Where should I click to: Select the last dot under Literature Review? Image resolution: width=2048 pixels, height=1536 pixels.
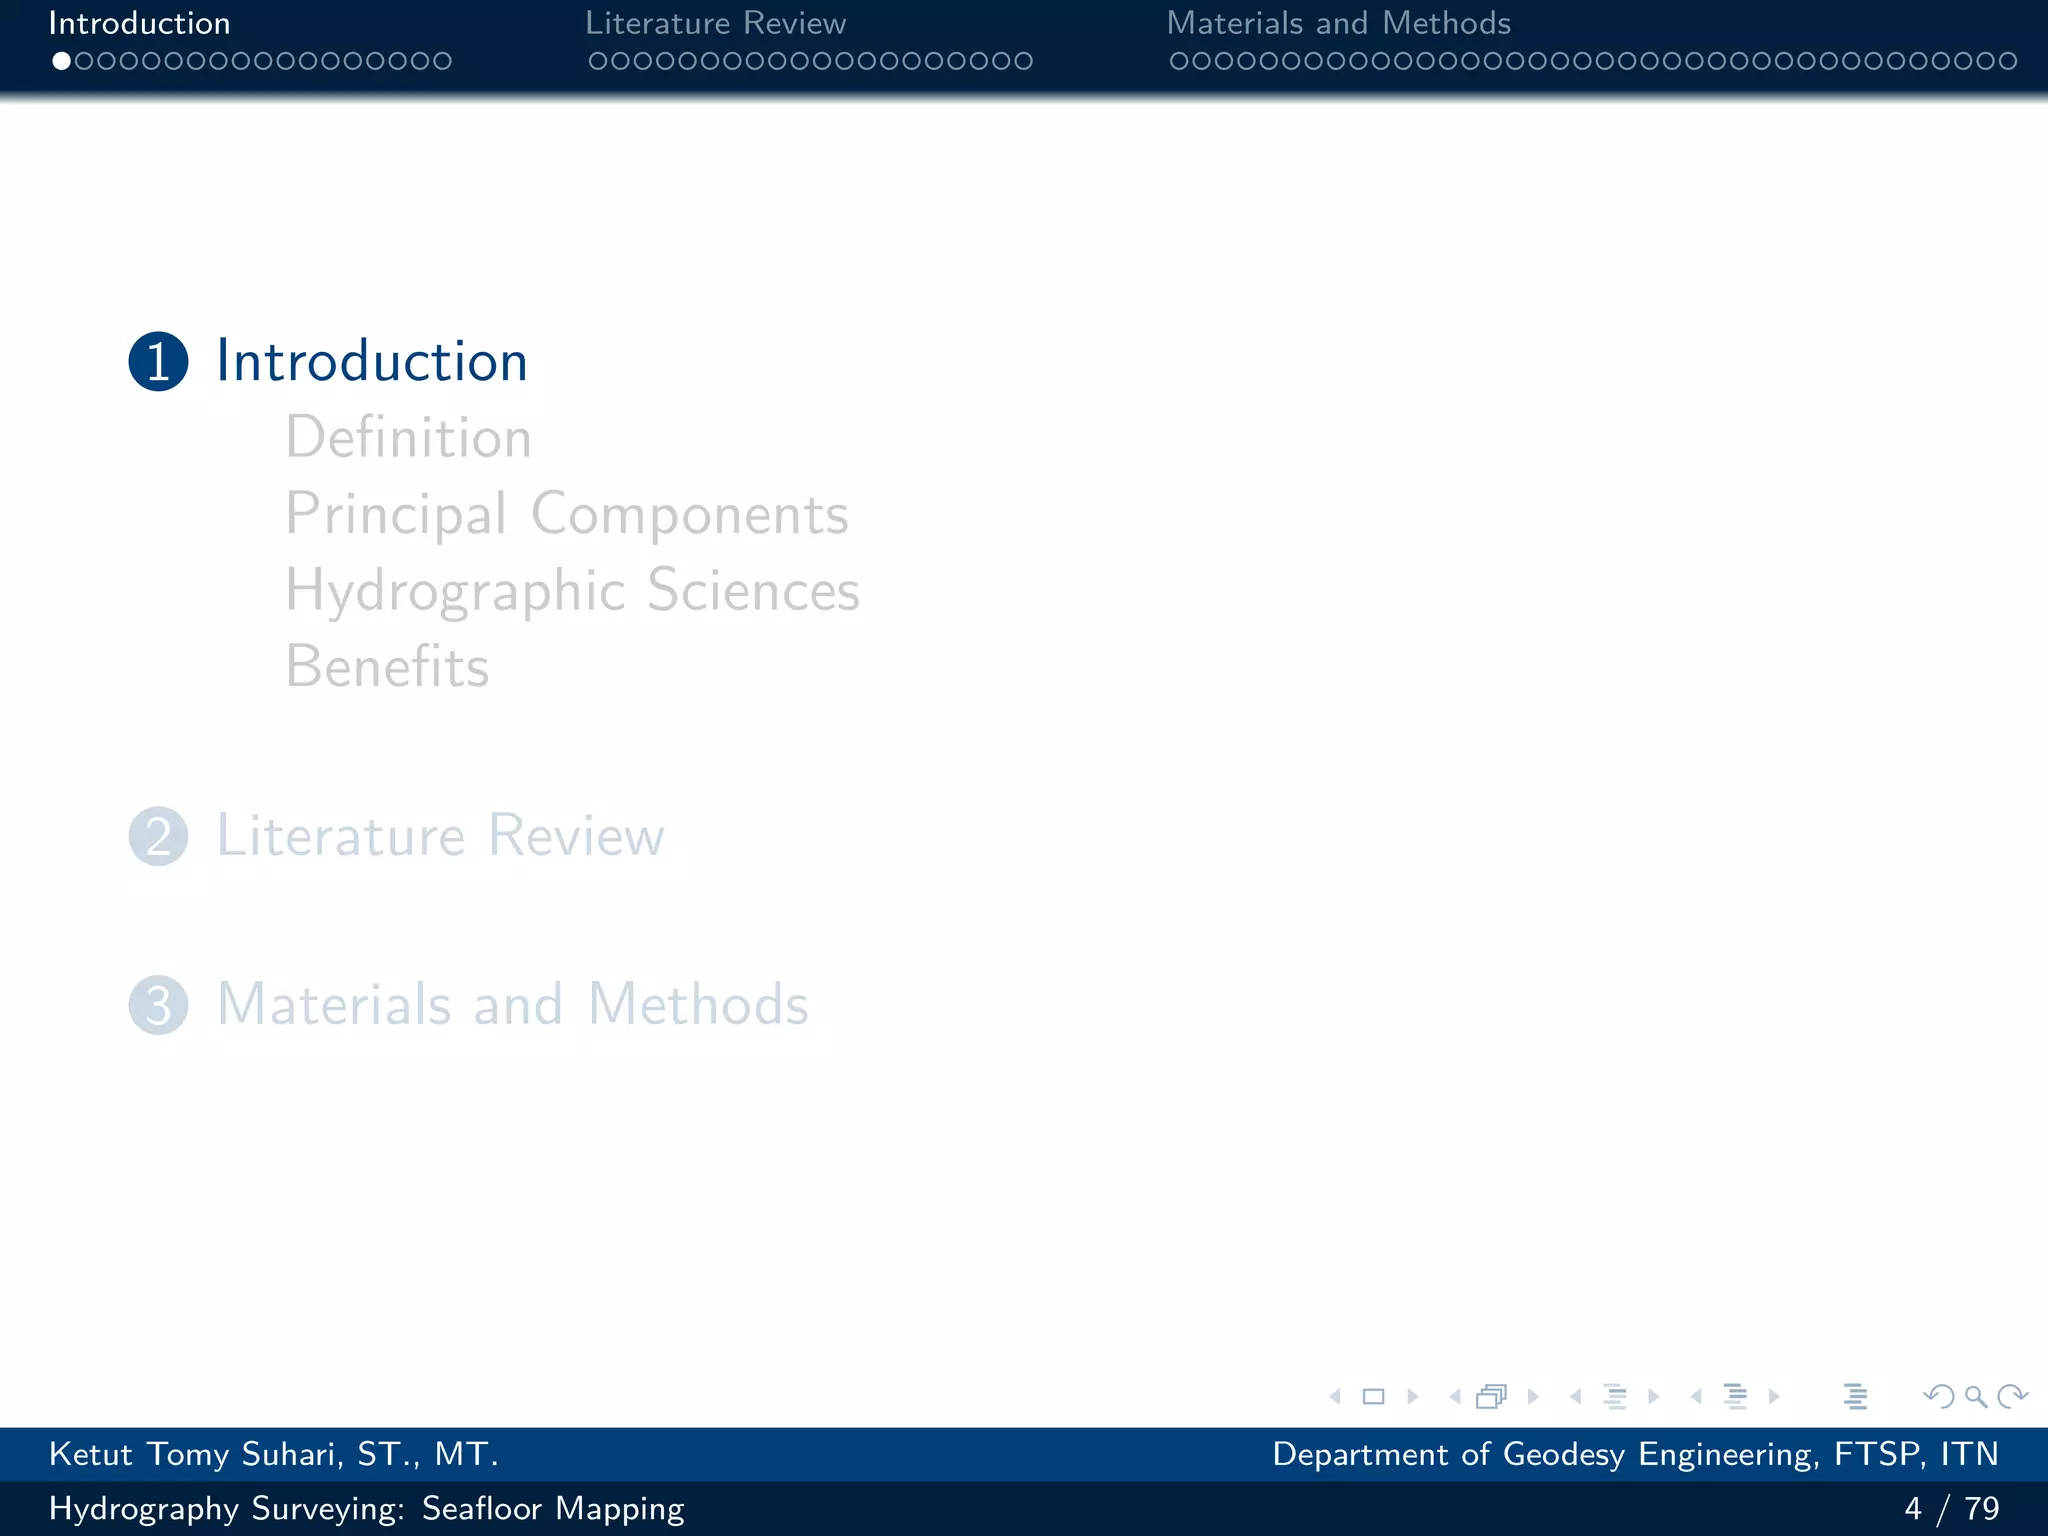pos(1023,61)
